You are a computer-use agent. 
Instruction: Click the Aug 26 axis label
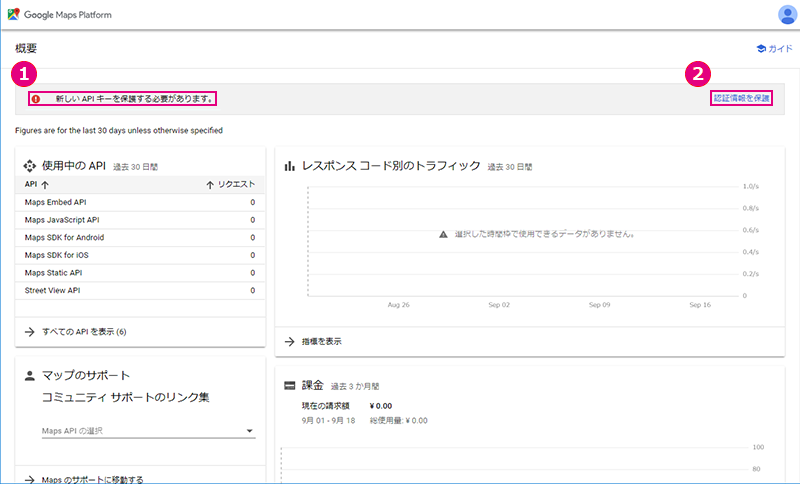pos(398,305)
